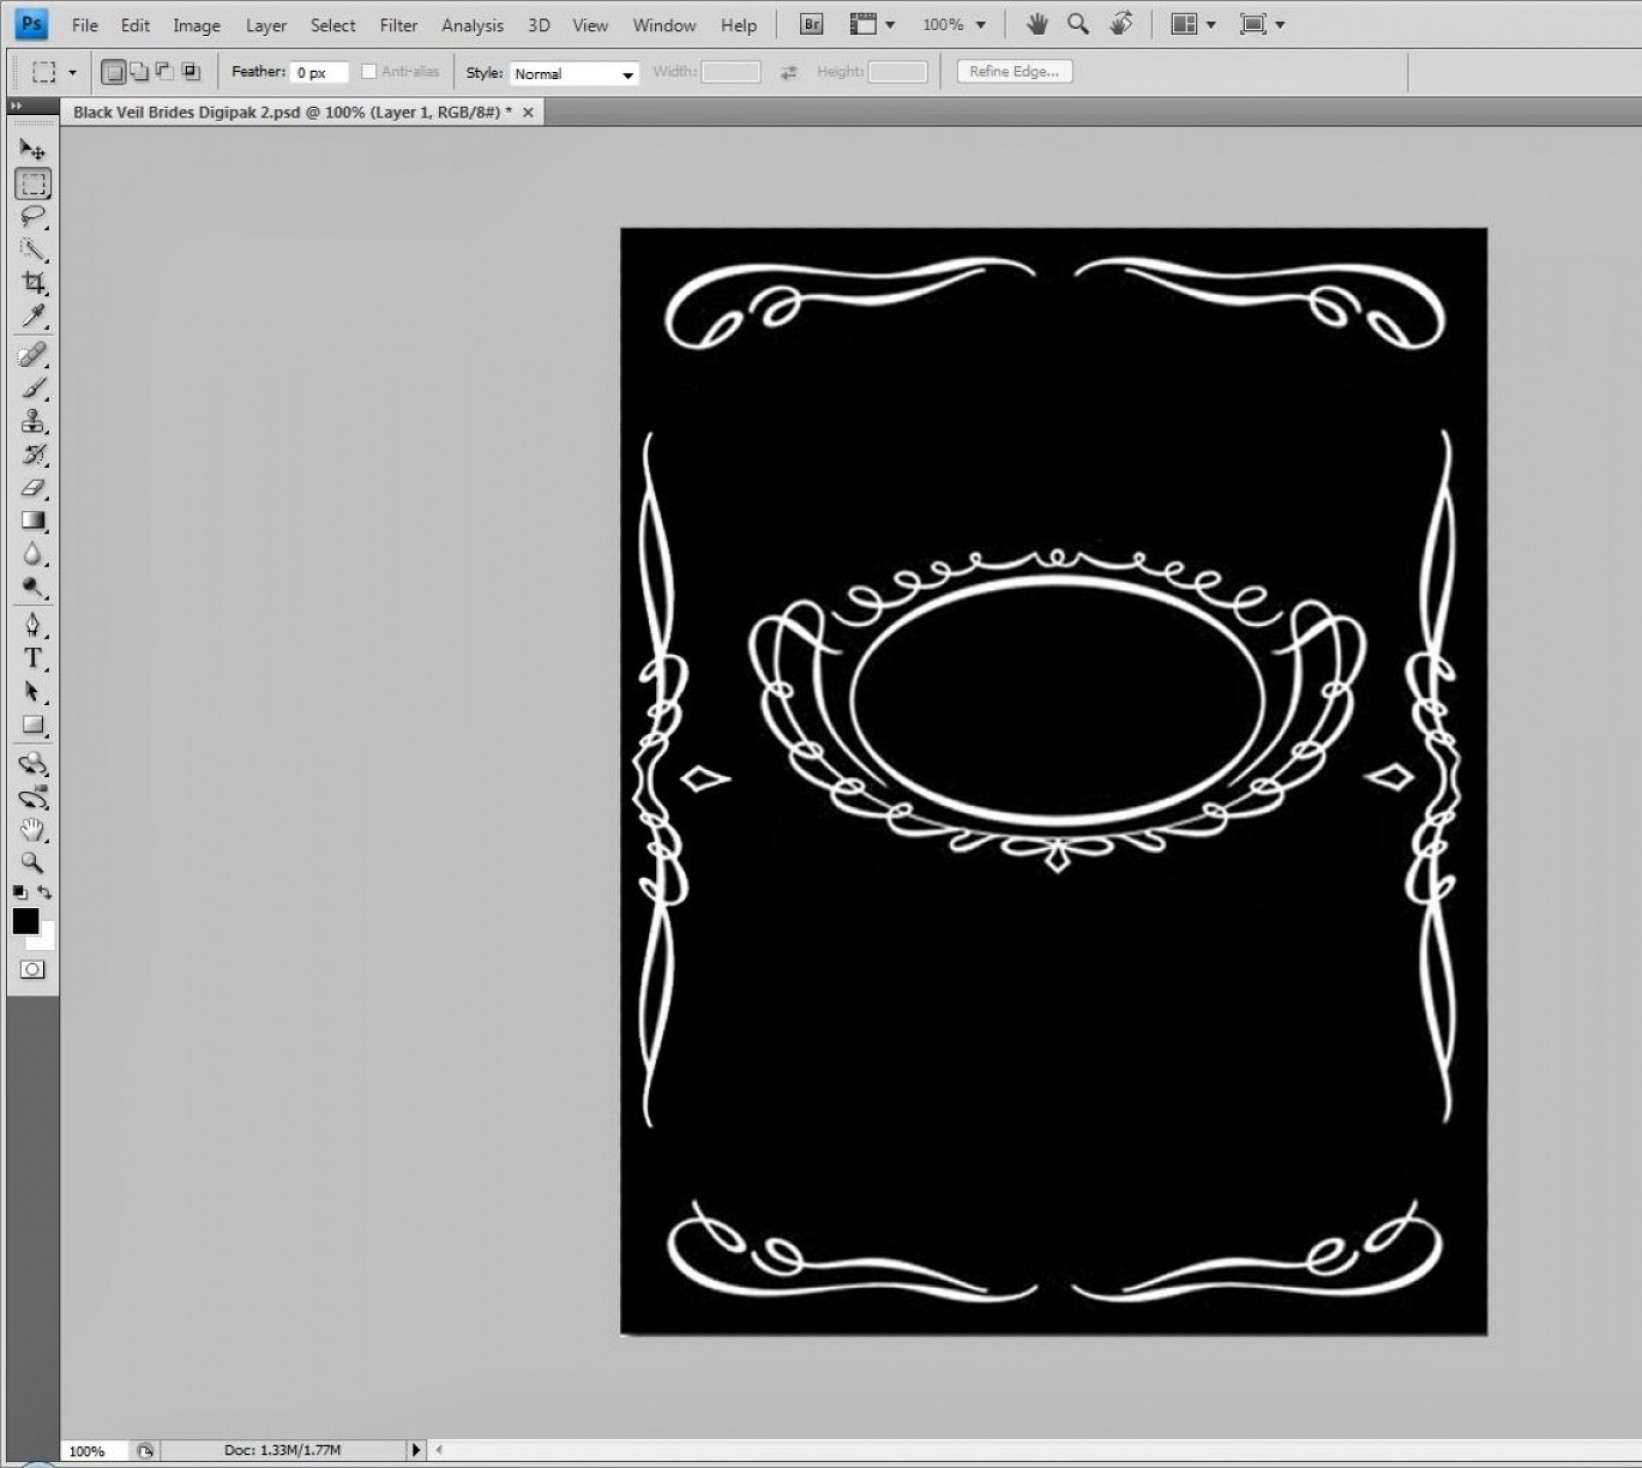Image resolution: width=1642 pixels, height=1468 pixels.
Task: Enable the Anti-alias checkbox
Action: 369,72
